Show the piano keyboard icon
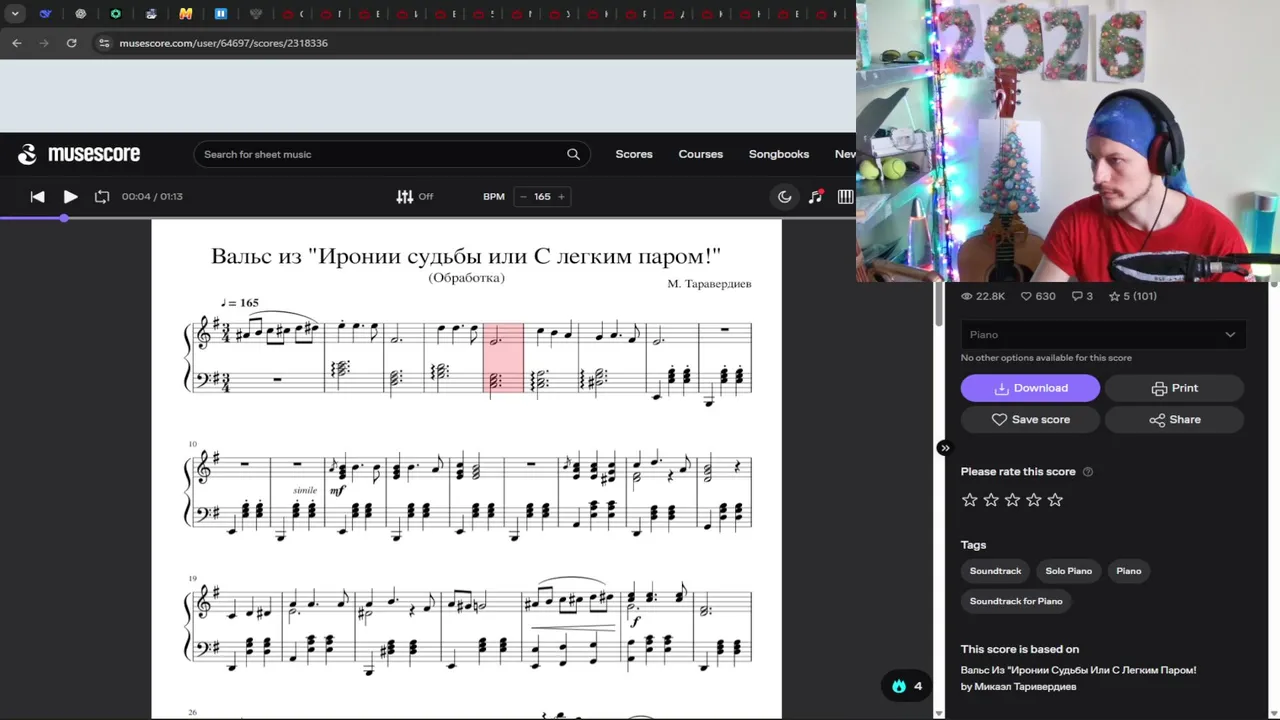Viewport: 1280px width, 720px height. 846,197
